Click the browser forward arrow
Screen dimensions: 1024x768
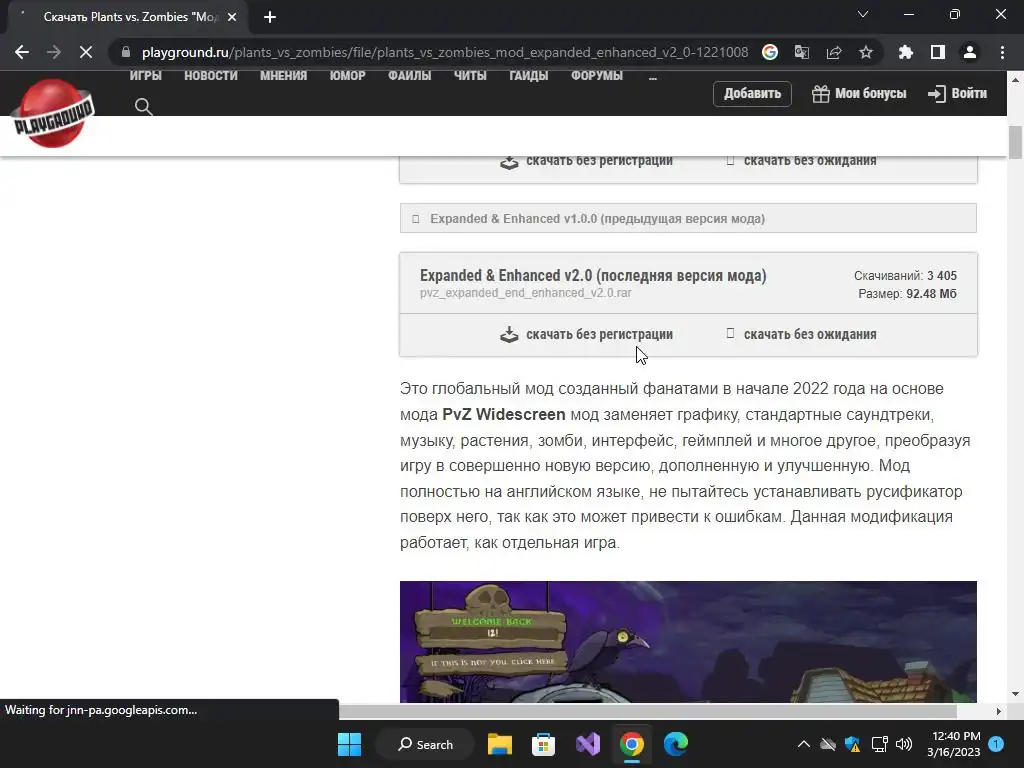pos(54,52)
